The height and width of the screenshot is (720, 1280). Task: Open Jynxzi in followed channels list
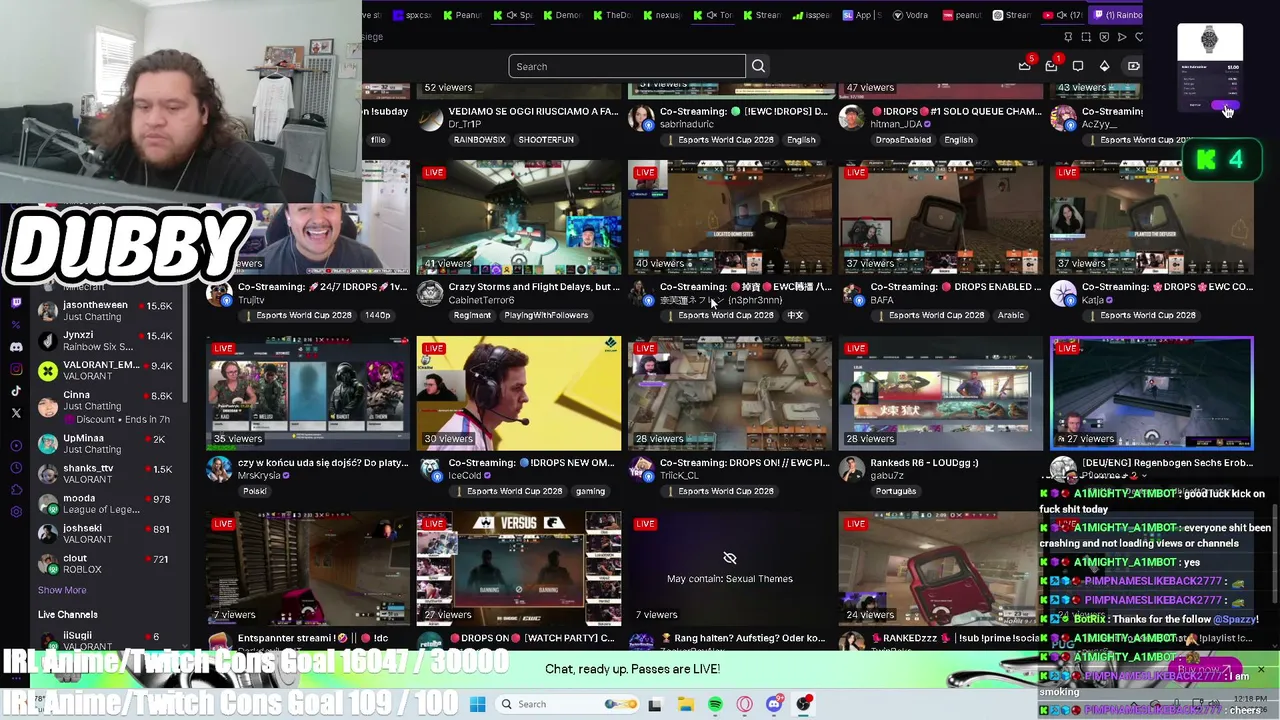click(110, 341)
